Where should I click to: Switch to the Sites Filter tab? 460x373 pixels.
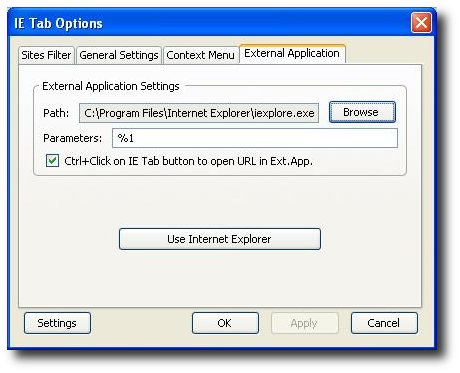pos(46,55)
